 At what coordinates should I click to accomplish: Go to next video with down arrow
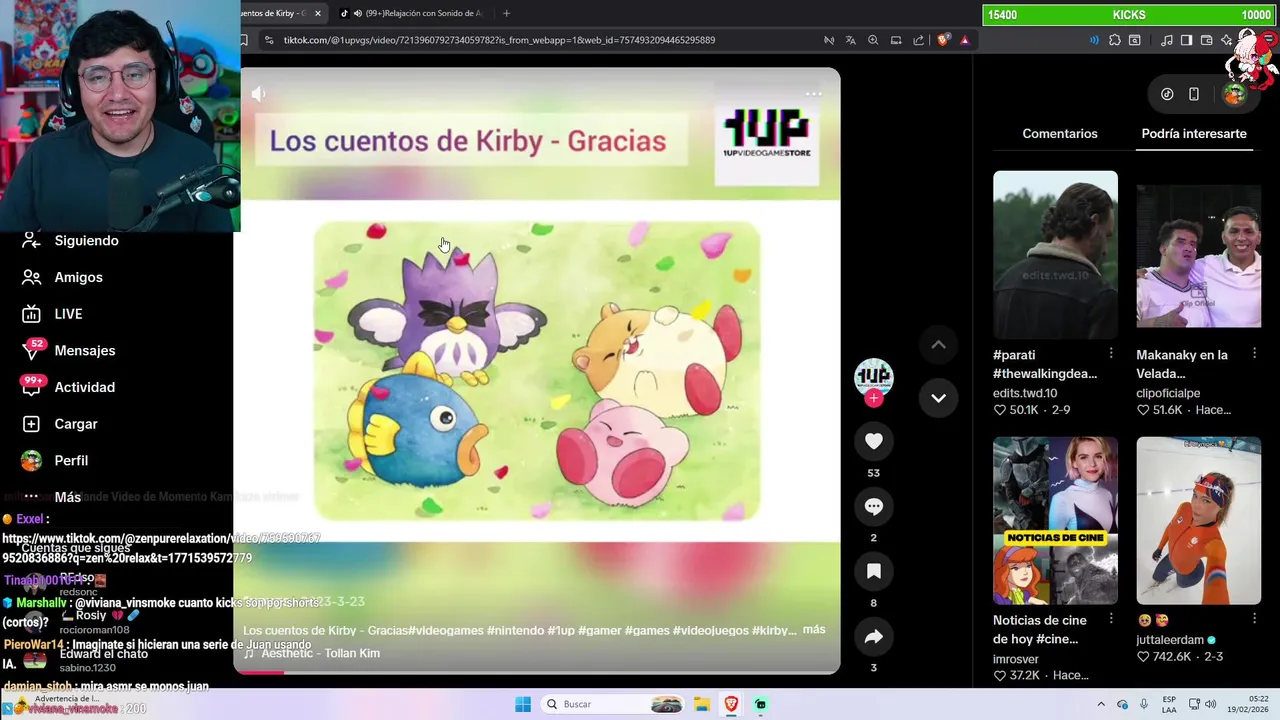[x=938, y=398]
